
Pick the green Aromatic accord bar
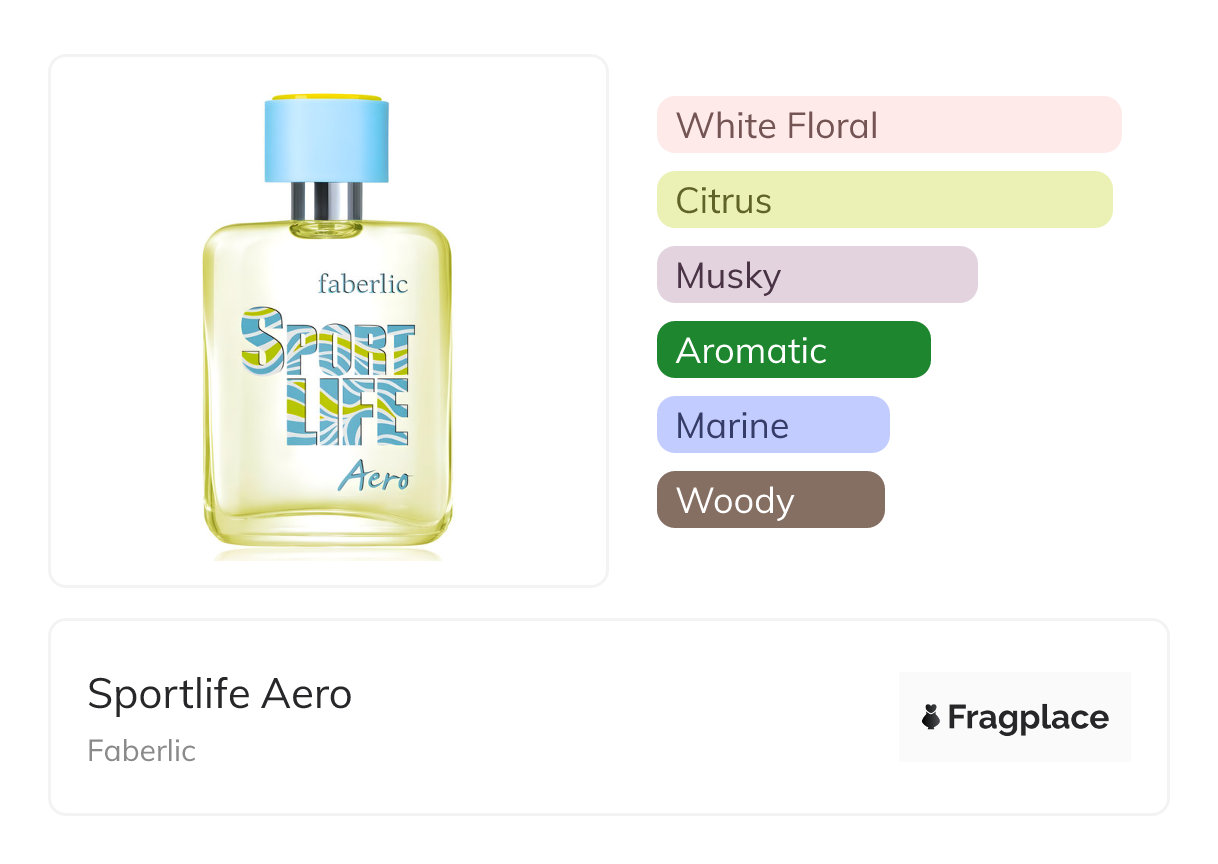click(793, 350)
